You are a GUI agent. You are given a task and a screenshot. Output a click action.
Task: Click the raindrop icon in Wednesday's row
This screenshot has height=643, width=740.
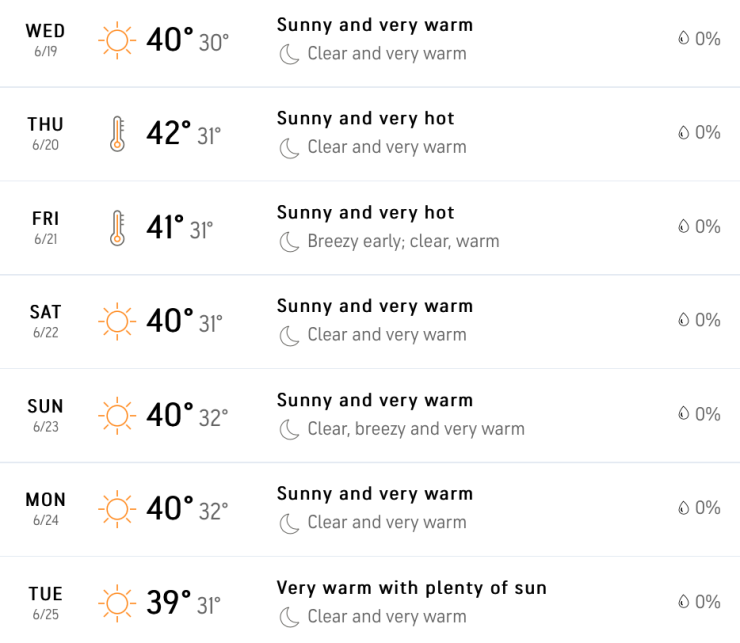click(x=684, y=39)
